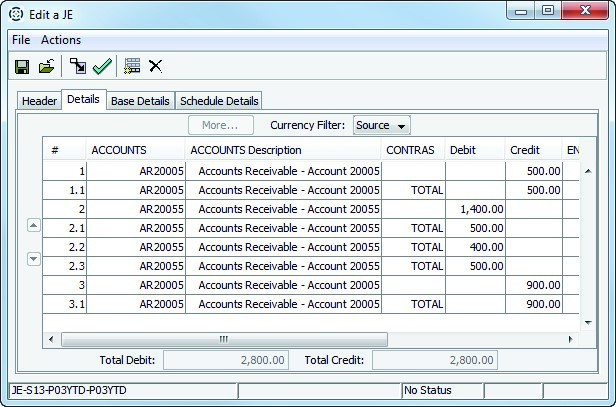
Task: Click the Total Debit field
Action: 227,360
